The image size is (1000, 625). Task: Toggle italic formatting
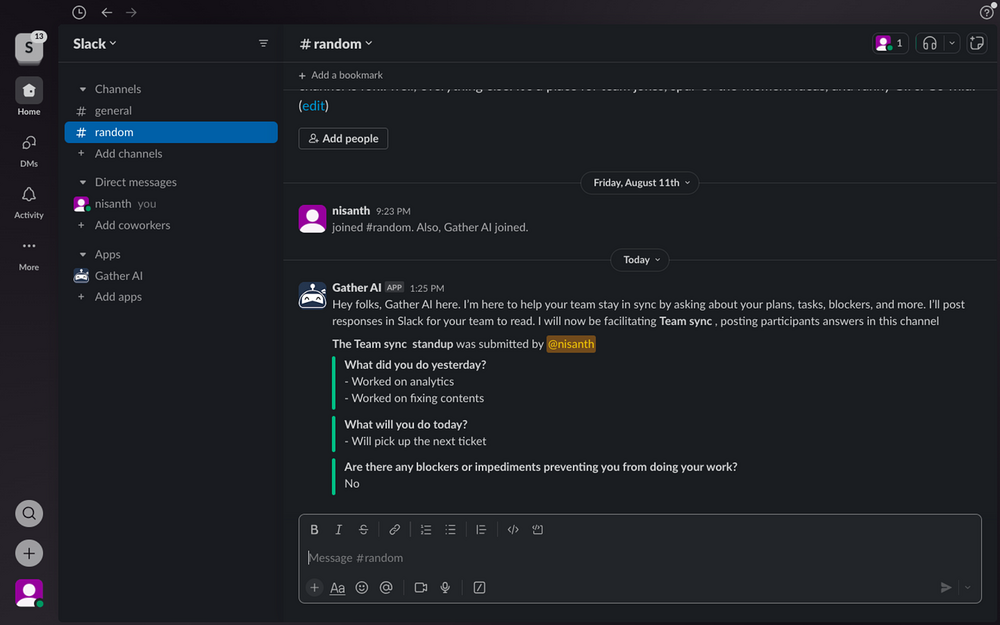(x=339, y=529)
